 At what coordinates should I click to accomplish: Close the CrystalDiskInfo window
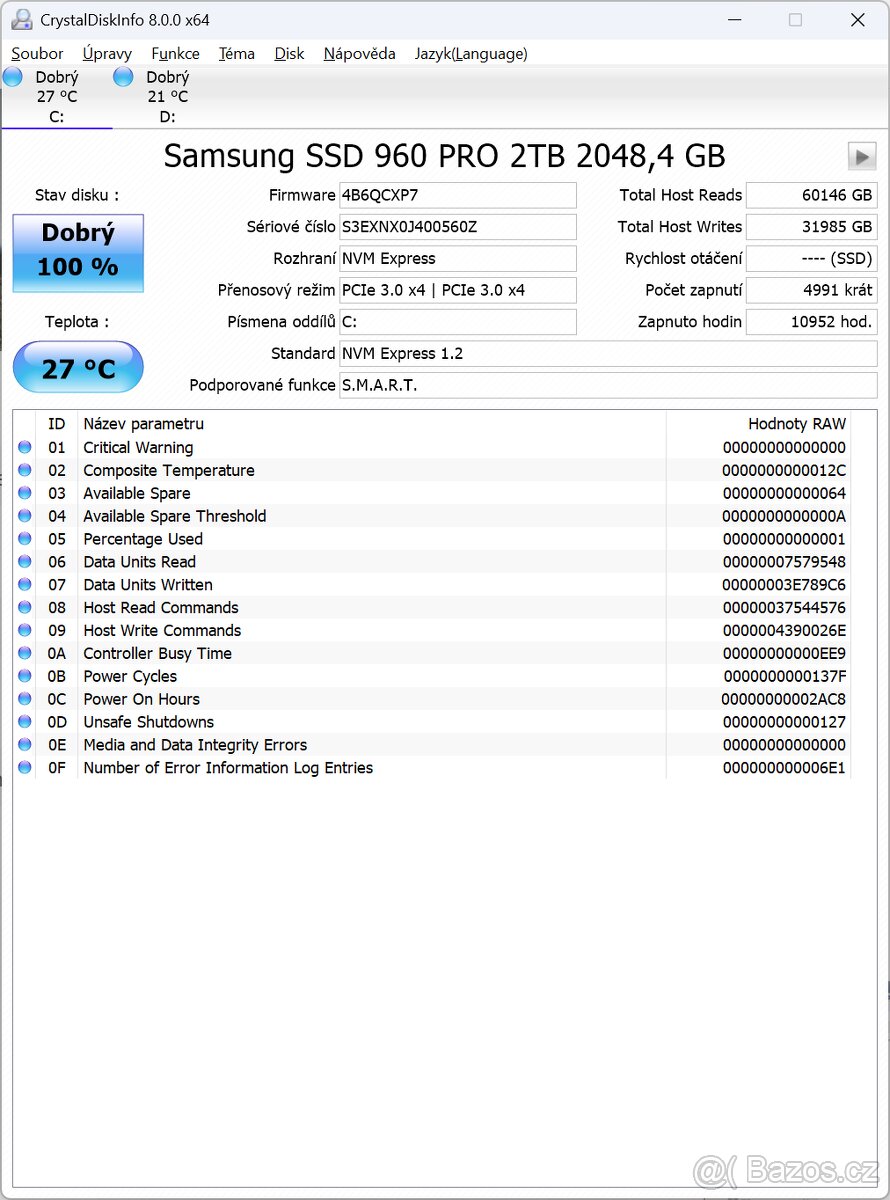[857, 19]
